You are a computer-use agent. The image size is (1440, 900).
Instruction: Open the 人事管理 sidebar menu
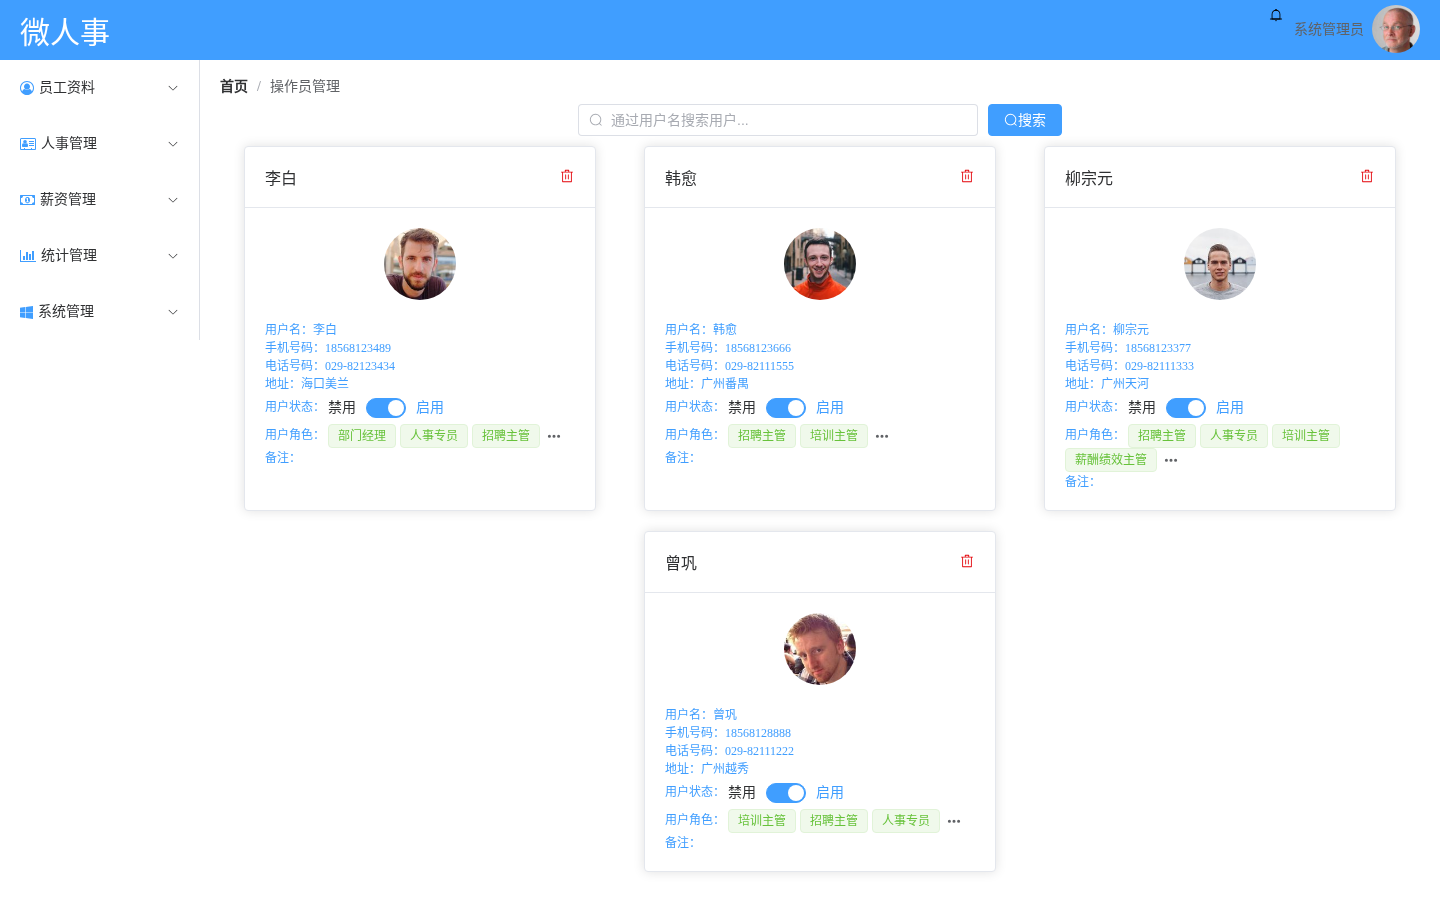100,144
